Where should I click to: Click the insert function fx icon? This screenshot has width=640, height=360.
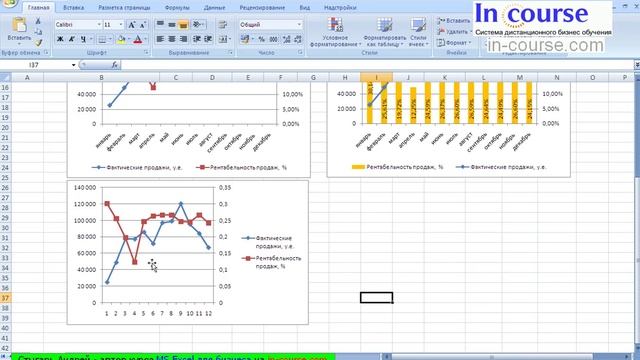tap(114, 64)
